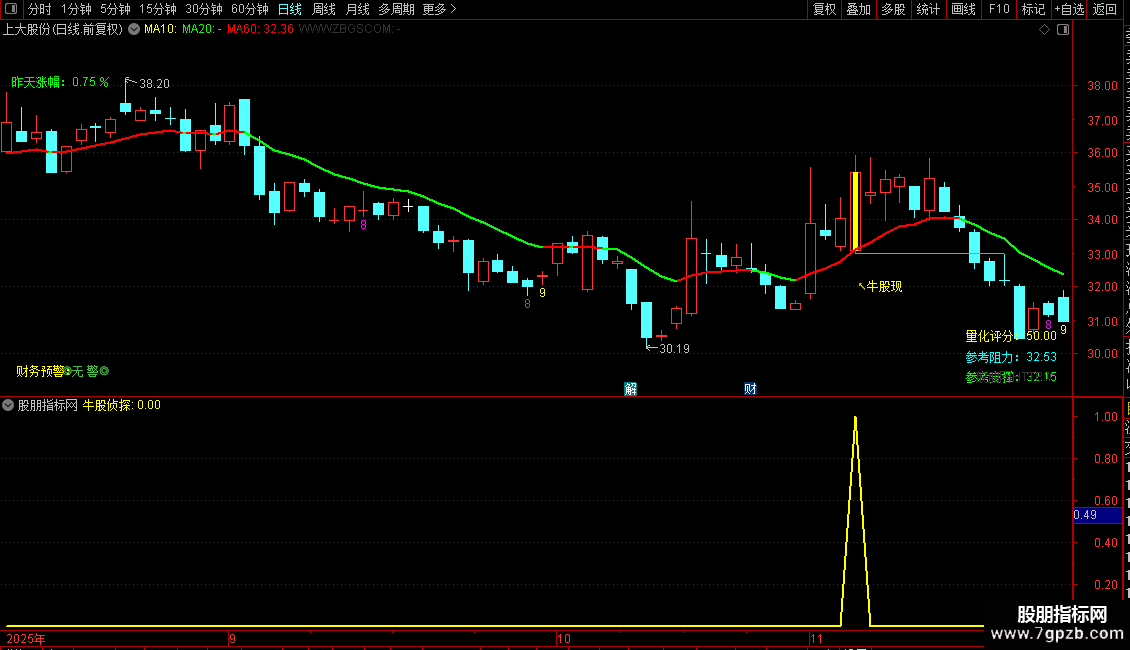The width and height of the screenshot is (1130, 650).
Task: Add stock to watchlist with +自选
Action: point(1069,9)
